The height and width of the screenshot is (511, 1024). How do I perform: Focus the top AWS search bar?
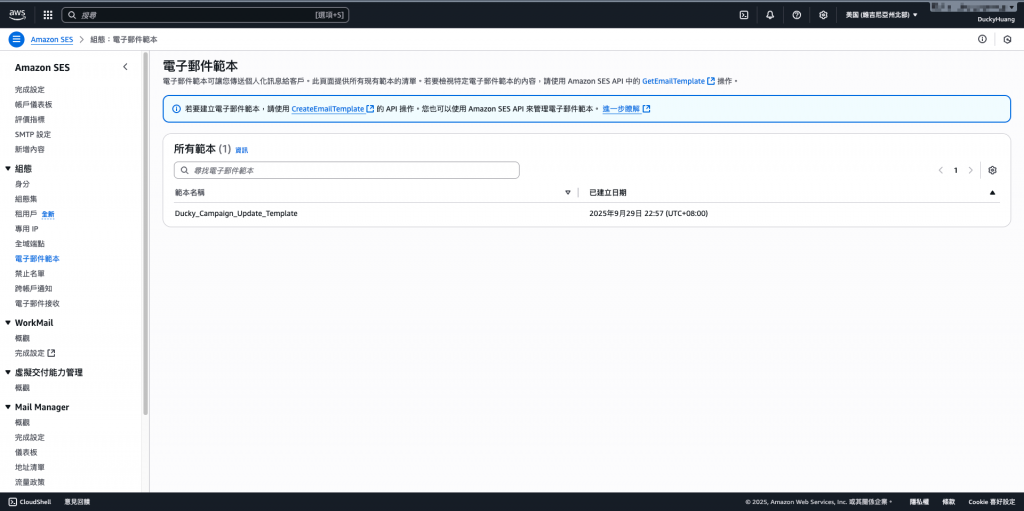[x=205, y=14]
